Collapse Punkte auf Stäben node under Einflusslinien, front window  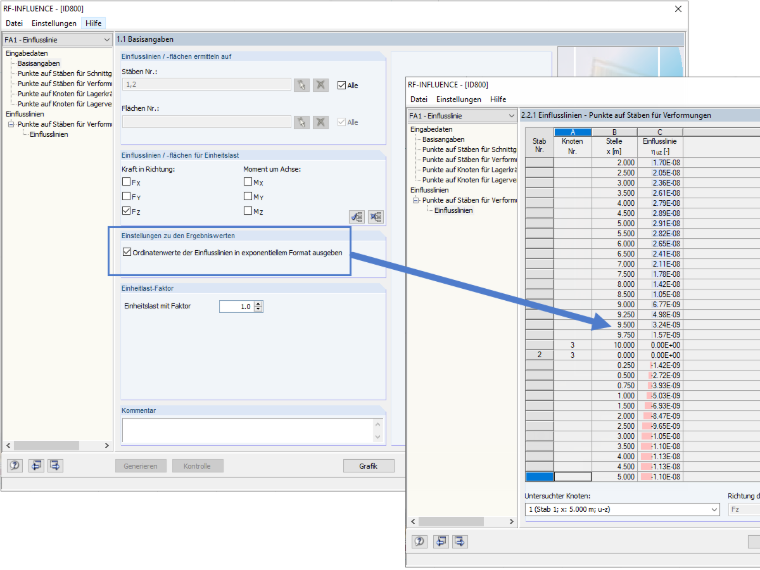pyautogui.click(x=415, y=201)
